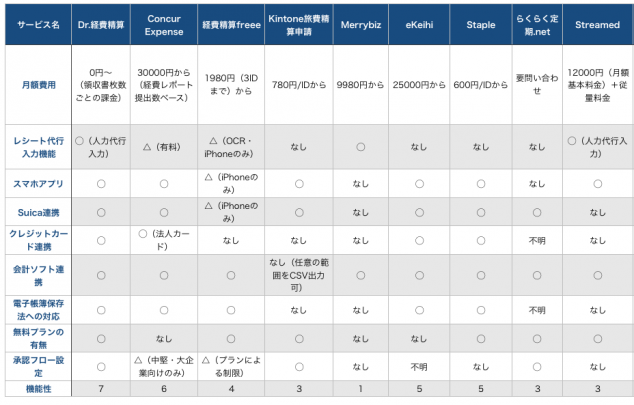Select Streamed's 機能性 score 3
The height and width of the screenshot is (405, 634).
(598, 389)
